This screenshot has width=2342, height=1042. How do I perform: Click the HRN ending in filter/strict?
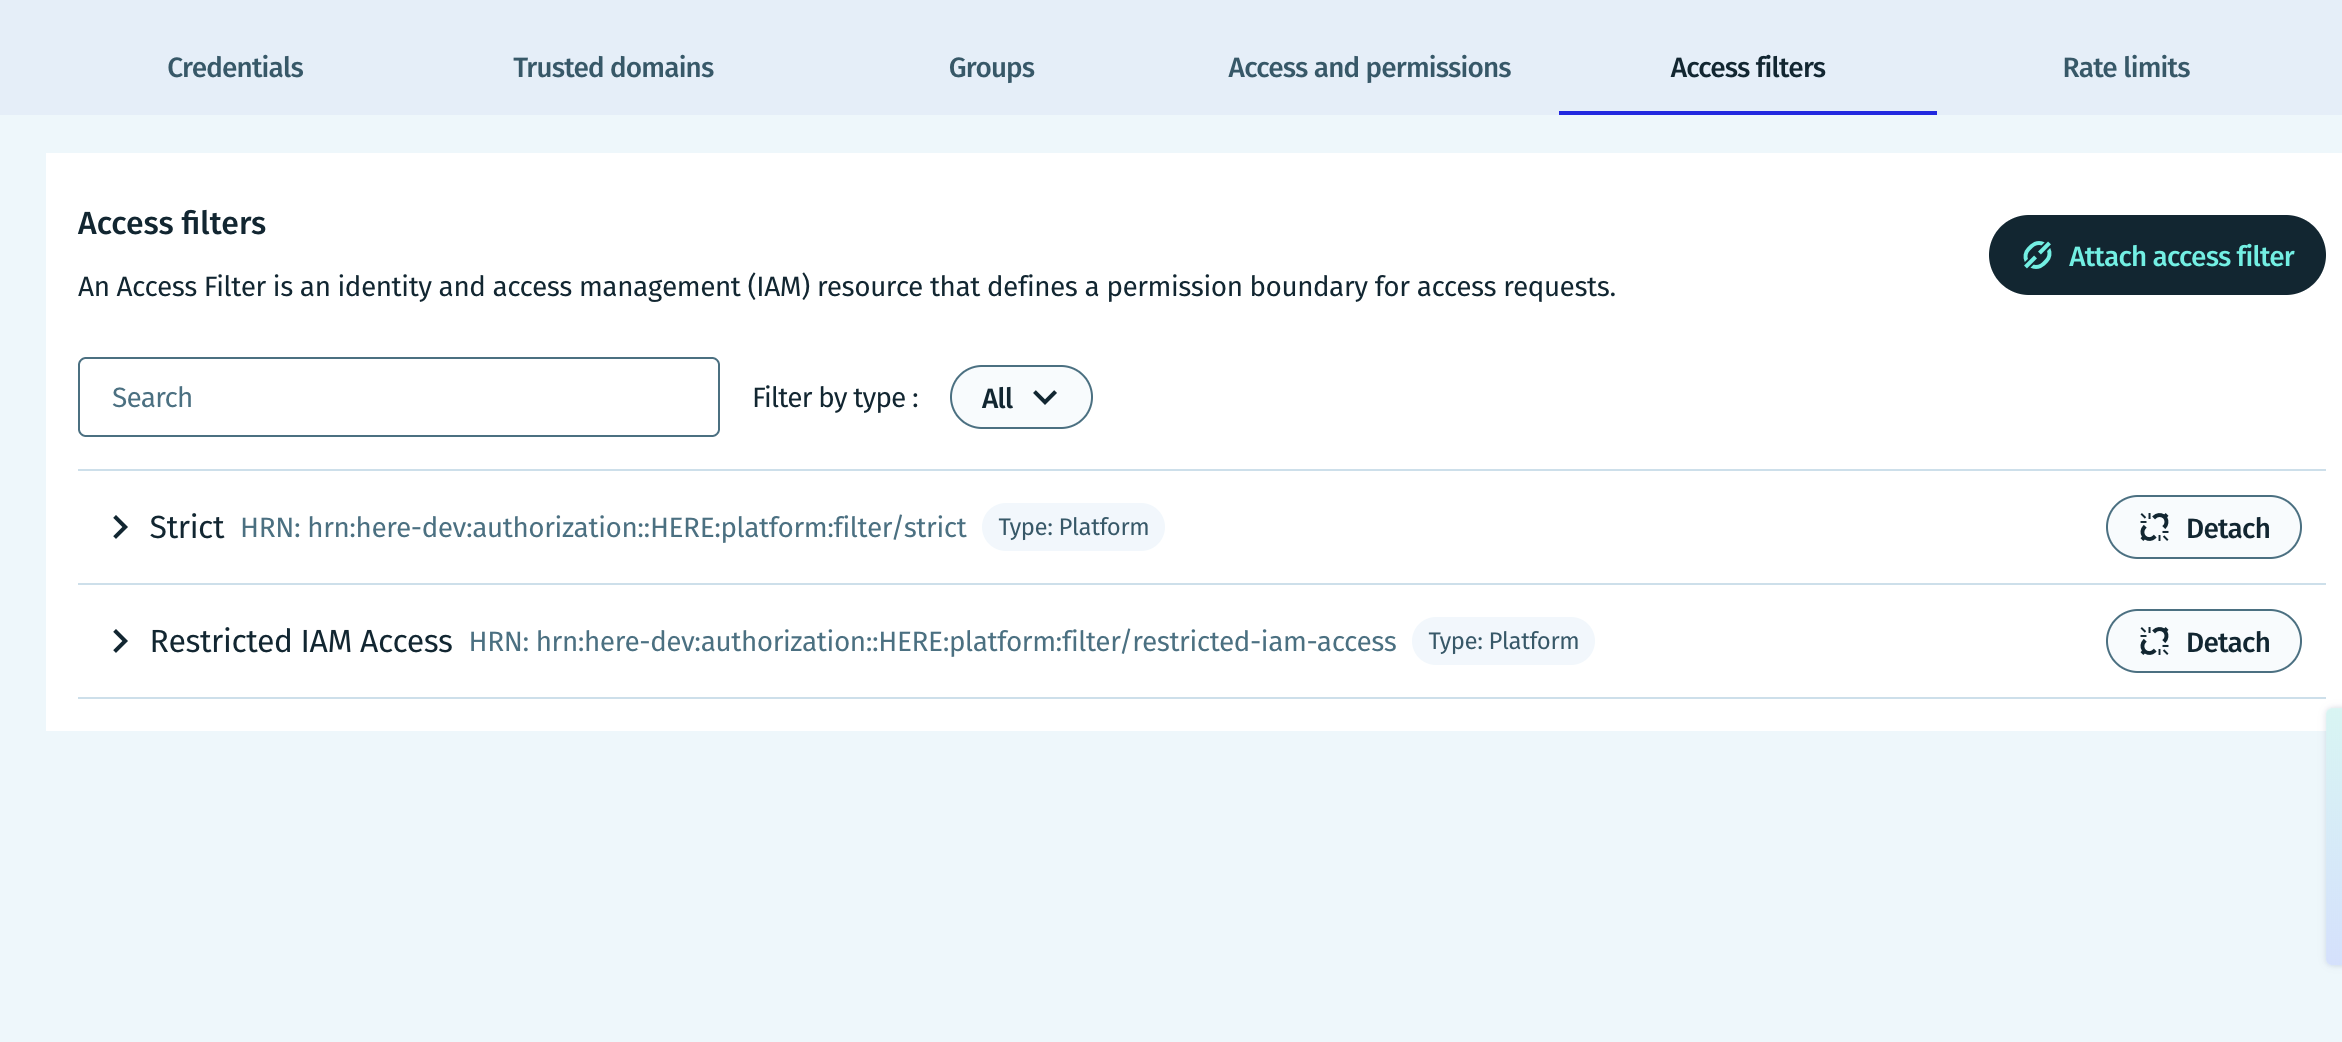pyautogui.click(x=603, y=527)
